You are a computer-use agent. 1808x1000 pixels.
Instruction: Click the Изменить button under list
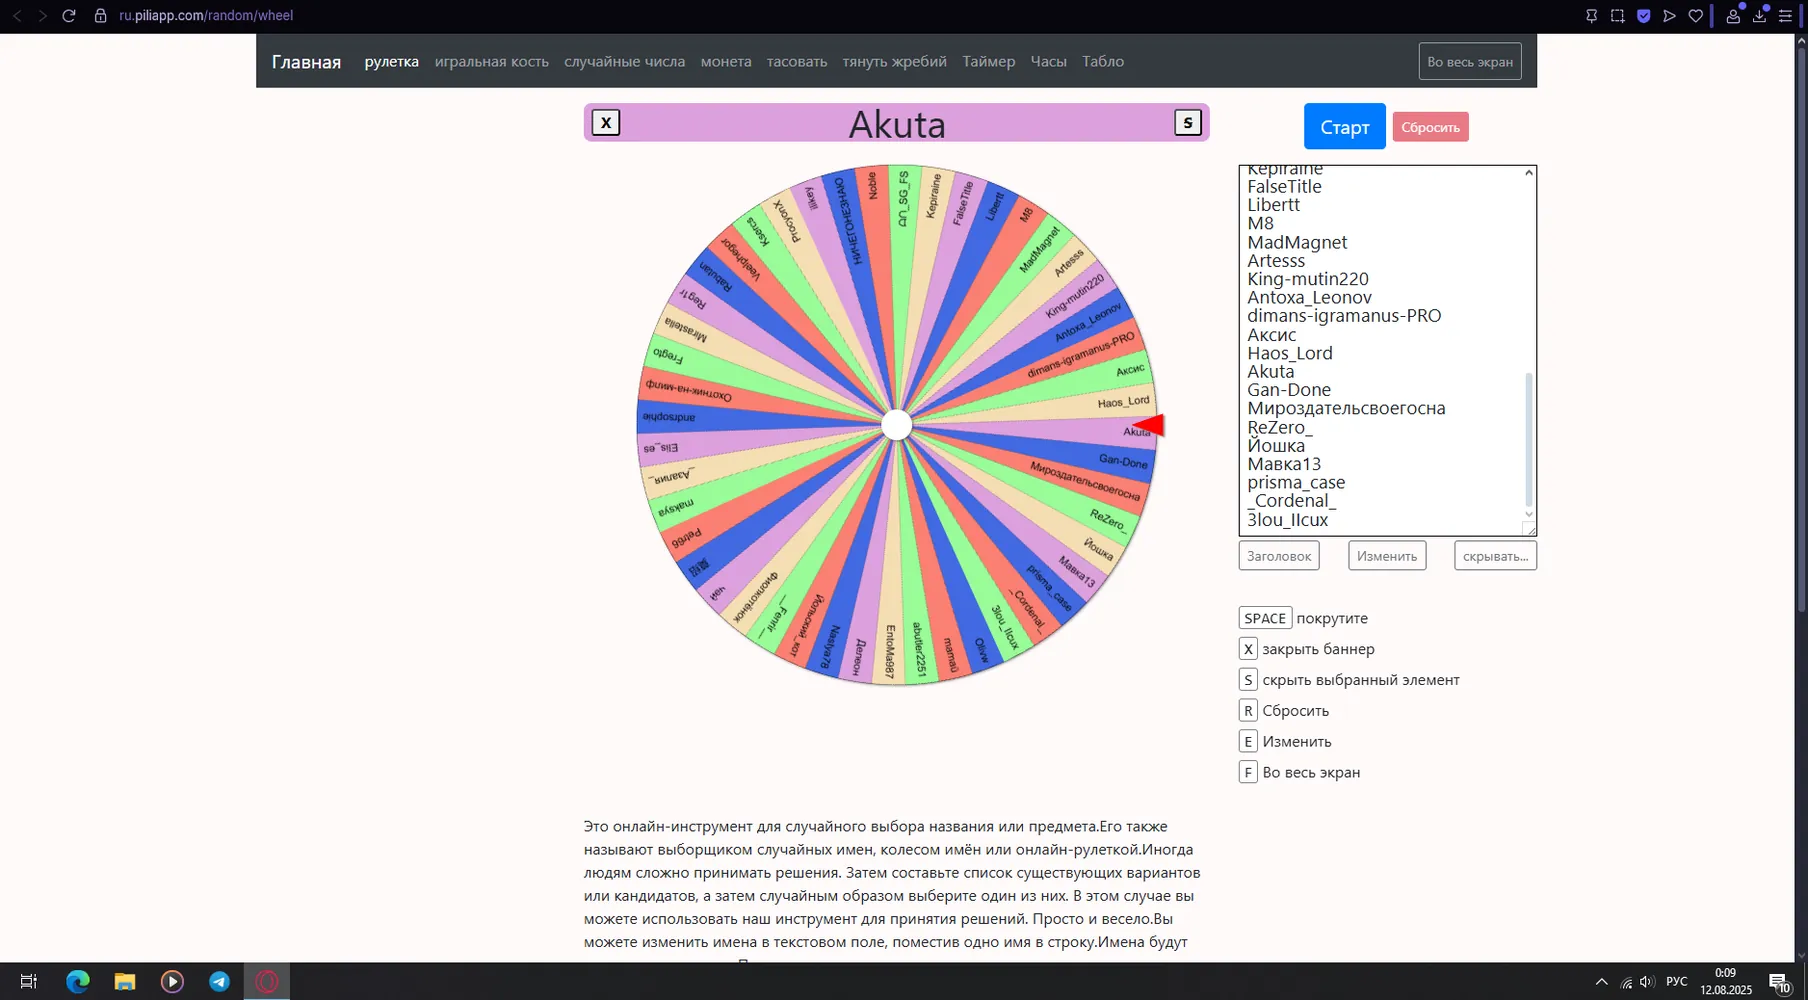1387,556
